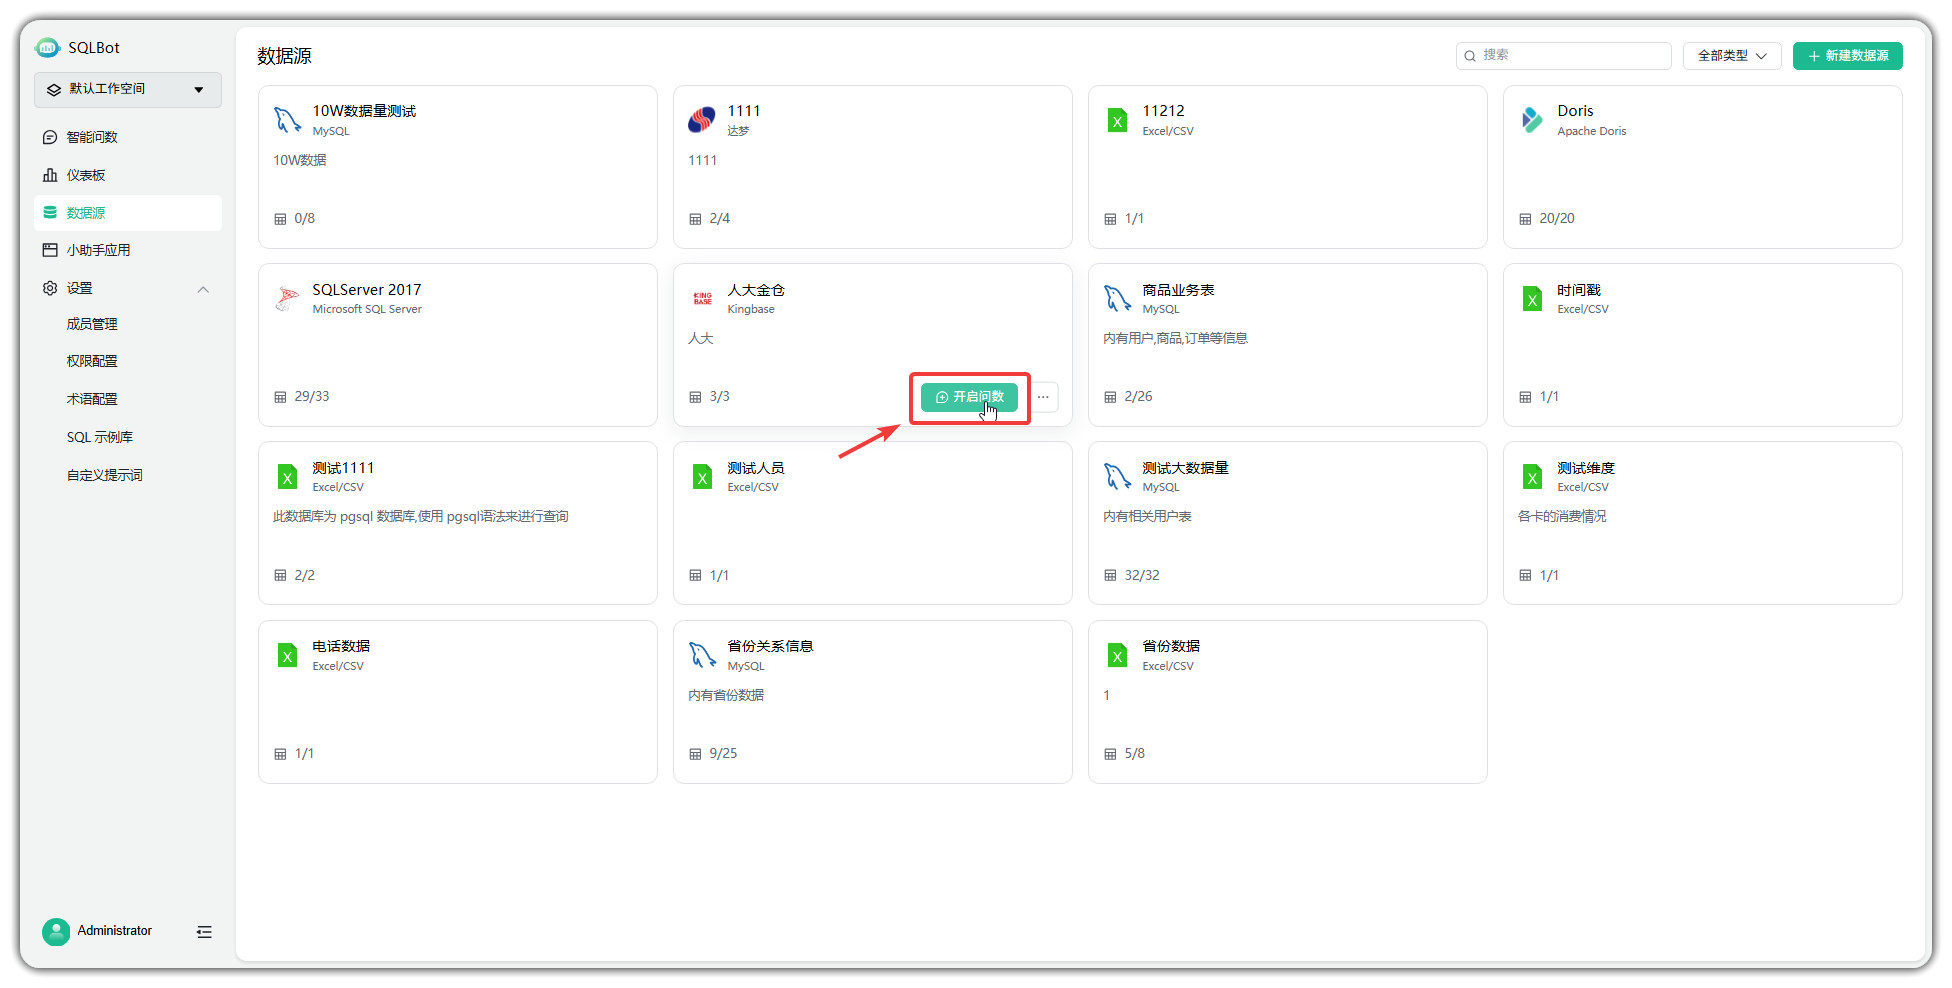
Task: Click the MySQL dolphin icon on 商品业务表
Action: tap(1117, 298)
